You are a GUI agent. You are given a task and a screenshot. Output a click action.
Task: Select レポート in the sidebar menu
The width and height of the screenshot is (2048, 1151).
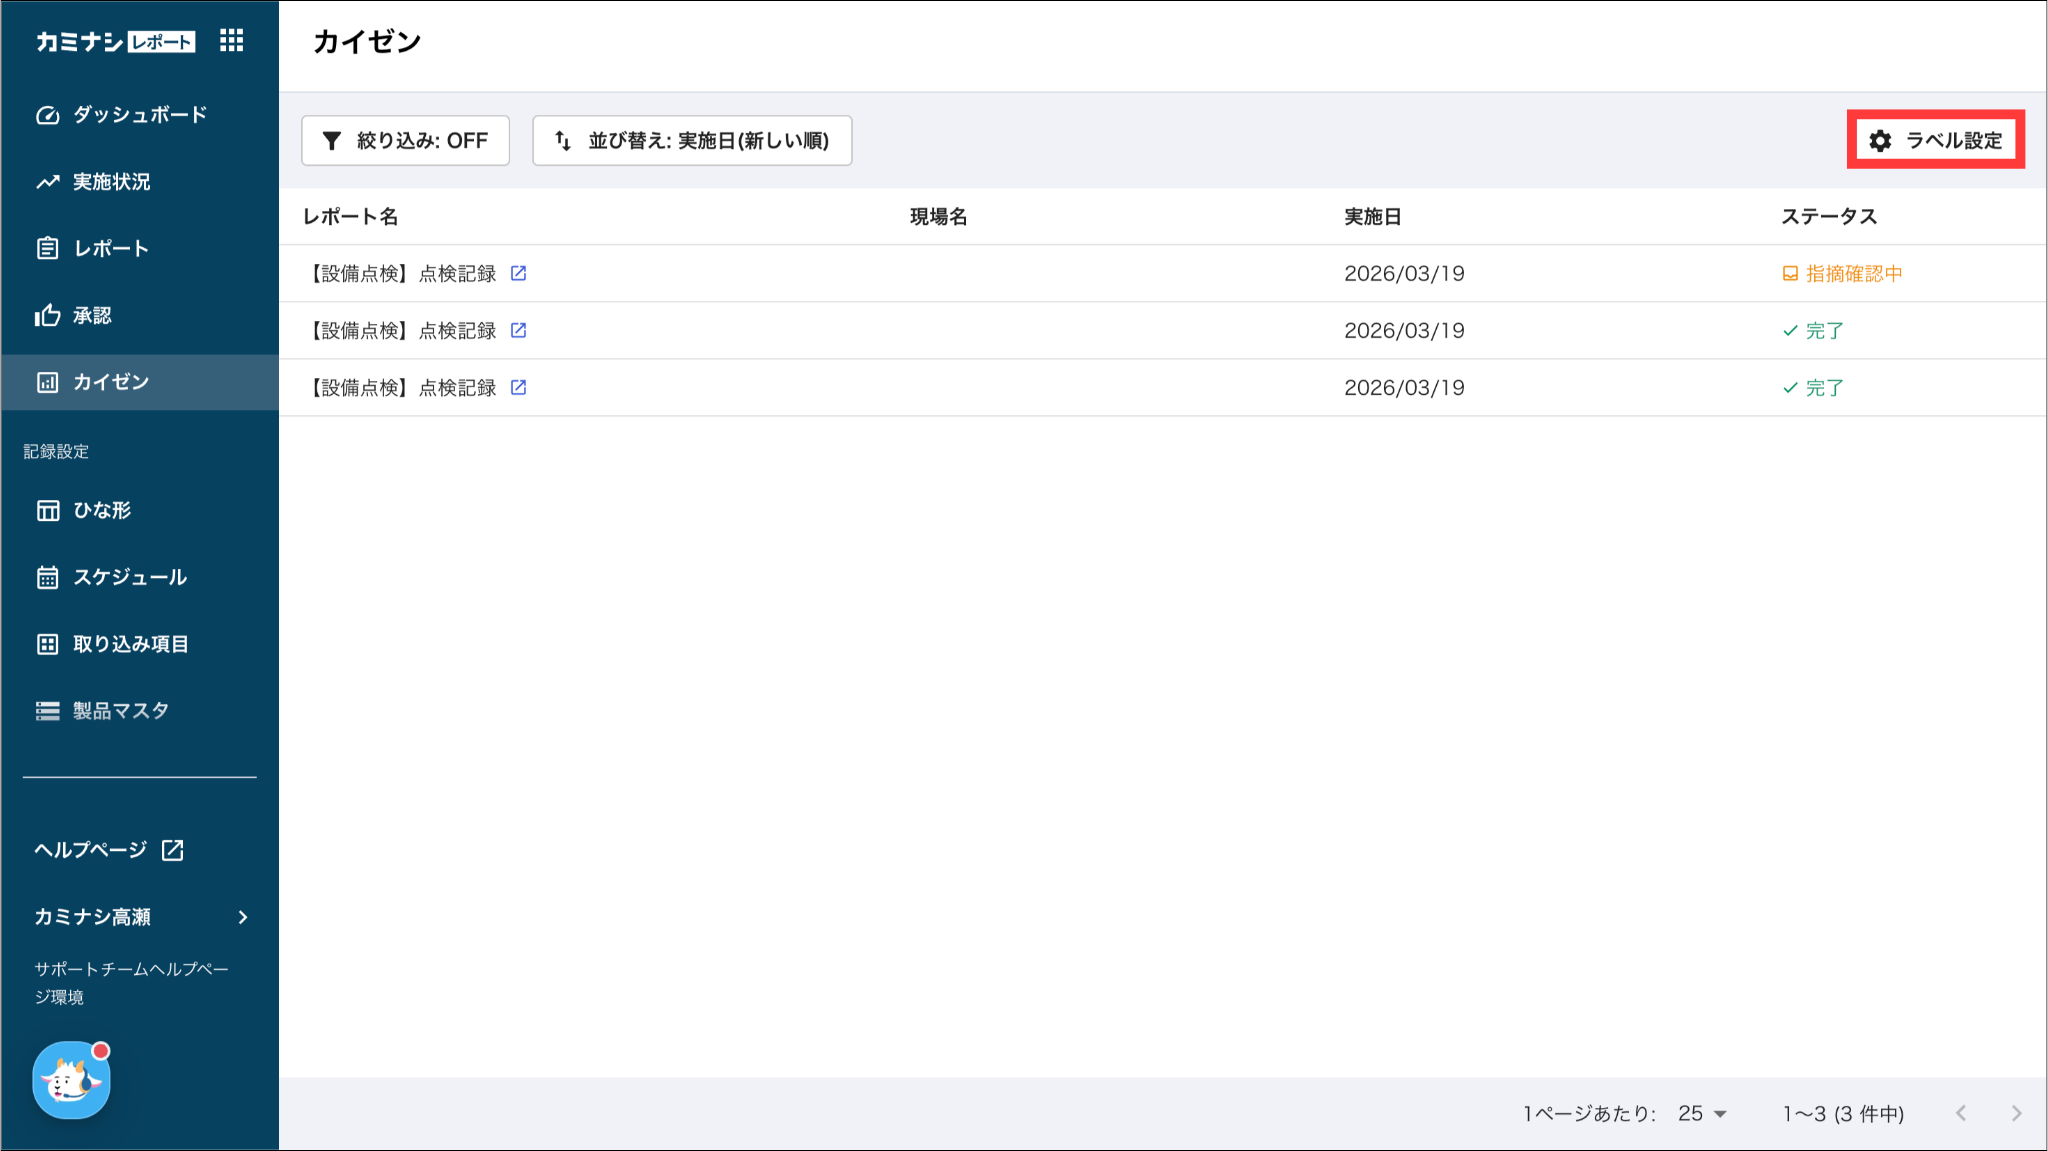pos(140,248)
